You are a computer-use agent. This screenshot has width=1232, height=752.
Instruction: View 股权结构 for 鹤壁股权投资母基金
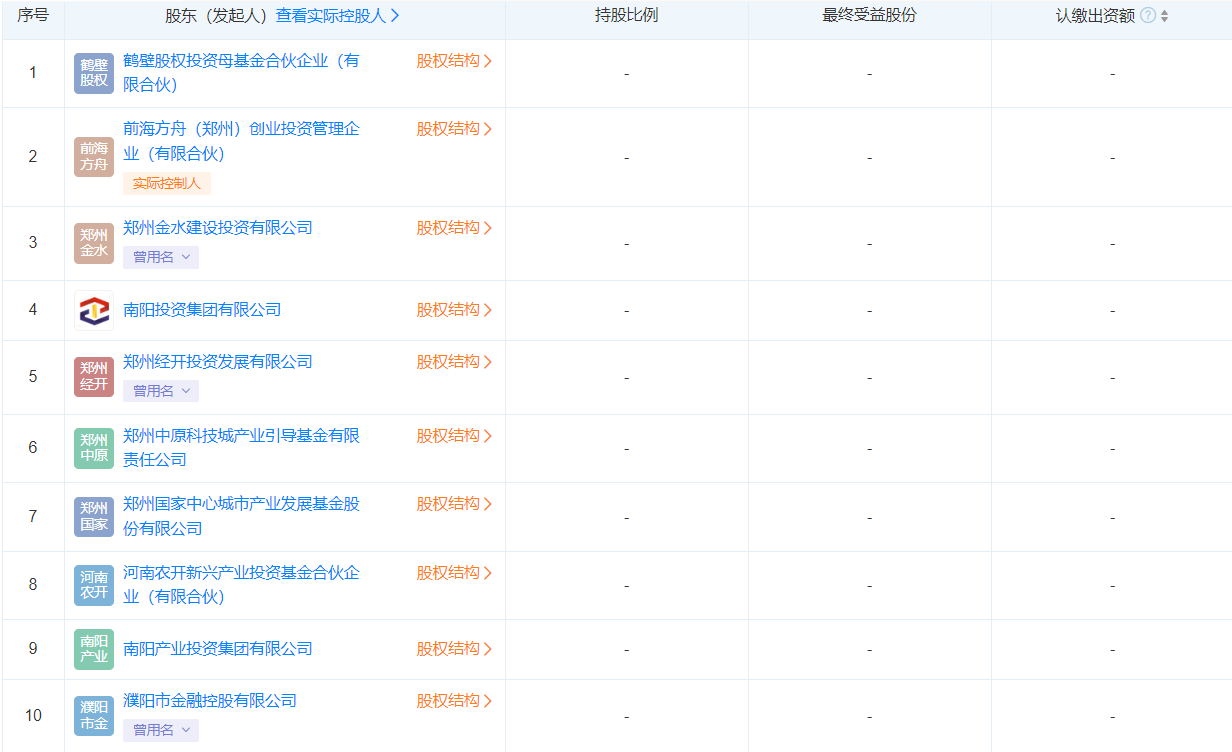(455, 61)
